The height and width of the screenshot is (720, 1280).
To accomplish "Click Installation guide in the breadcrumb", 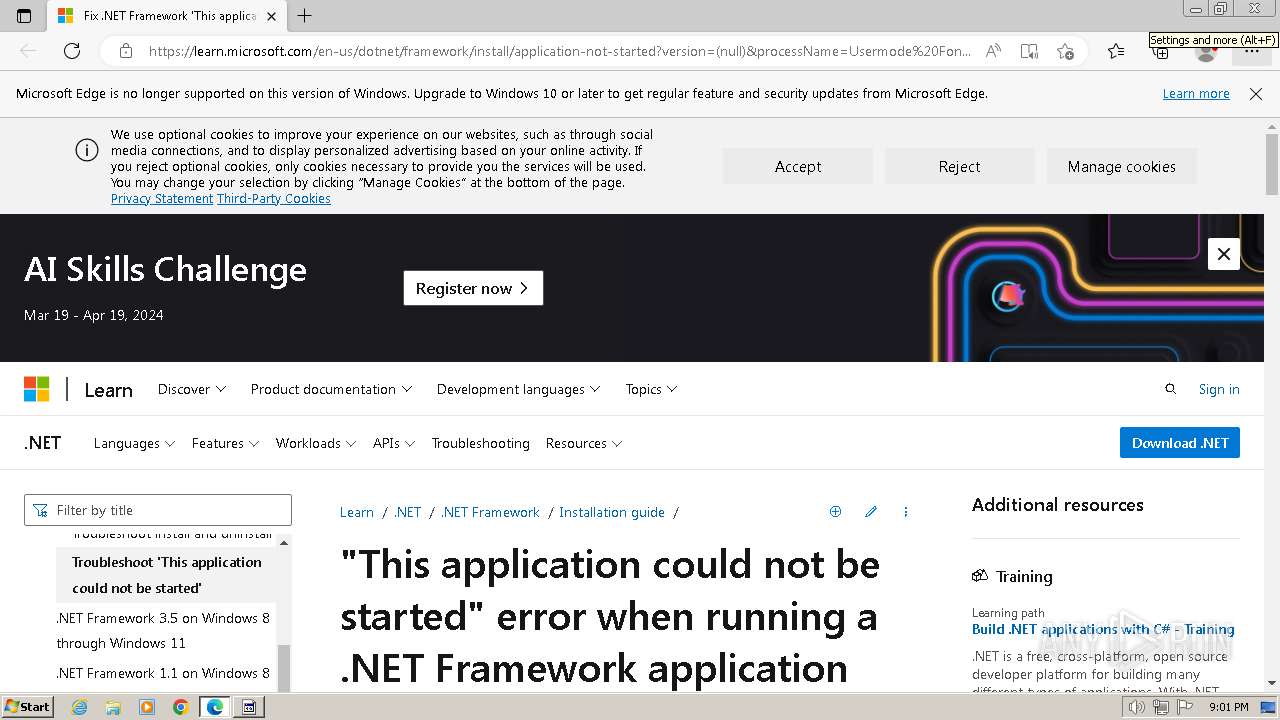I will (612, 512).
